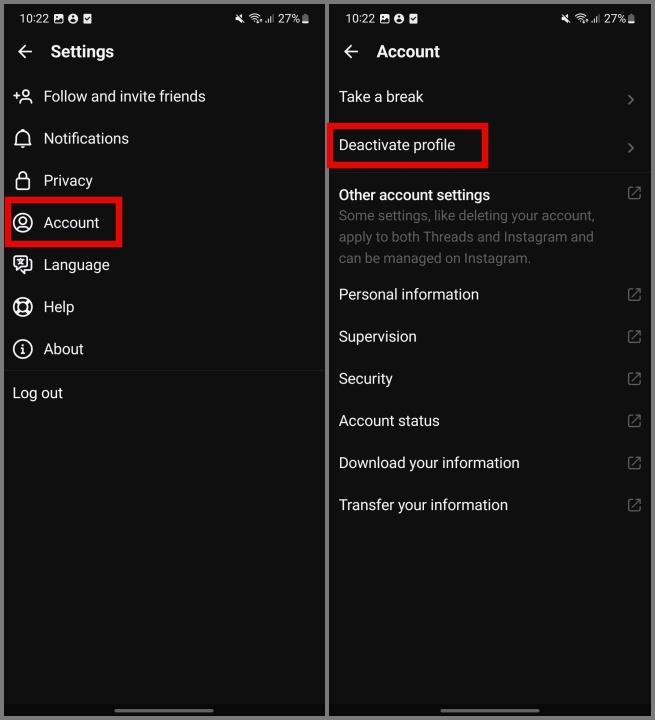Click the profile circle Account icon

coord(23,223)
